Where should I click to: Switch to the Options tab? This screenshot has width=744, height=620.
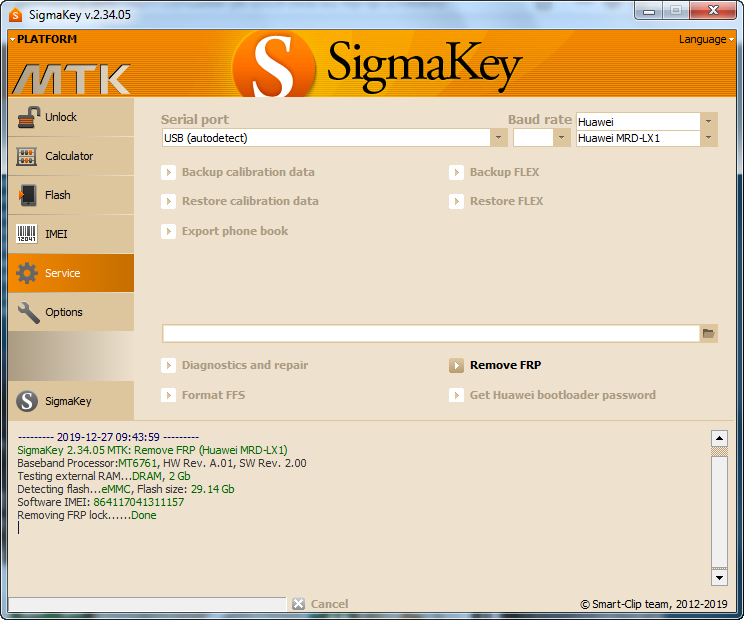coord(71,312)
